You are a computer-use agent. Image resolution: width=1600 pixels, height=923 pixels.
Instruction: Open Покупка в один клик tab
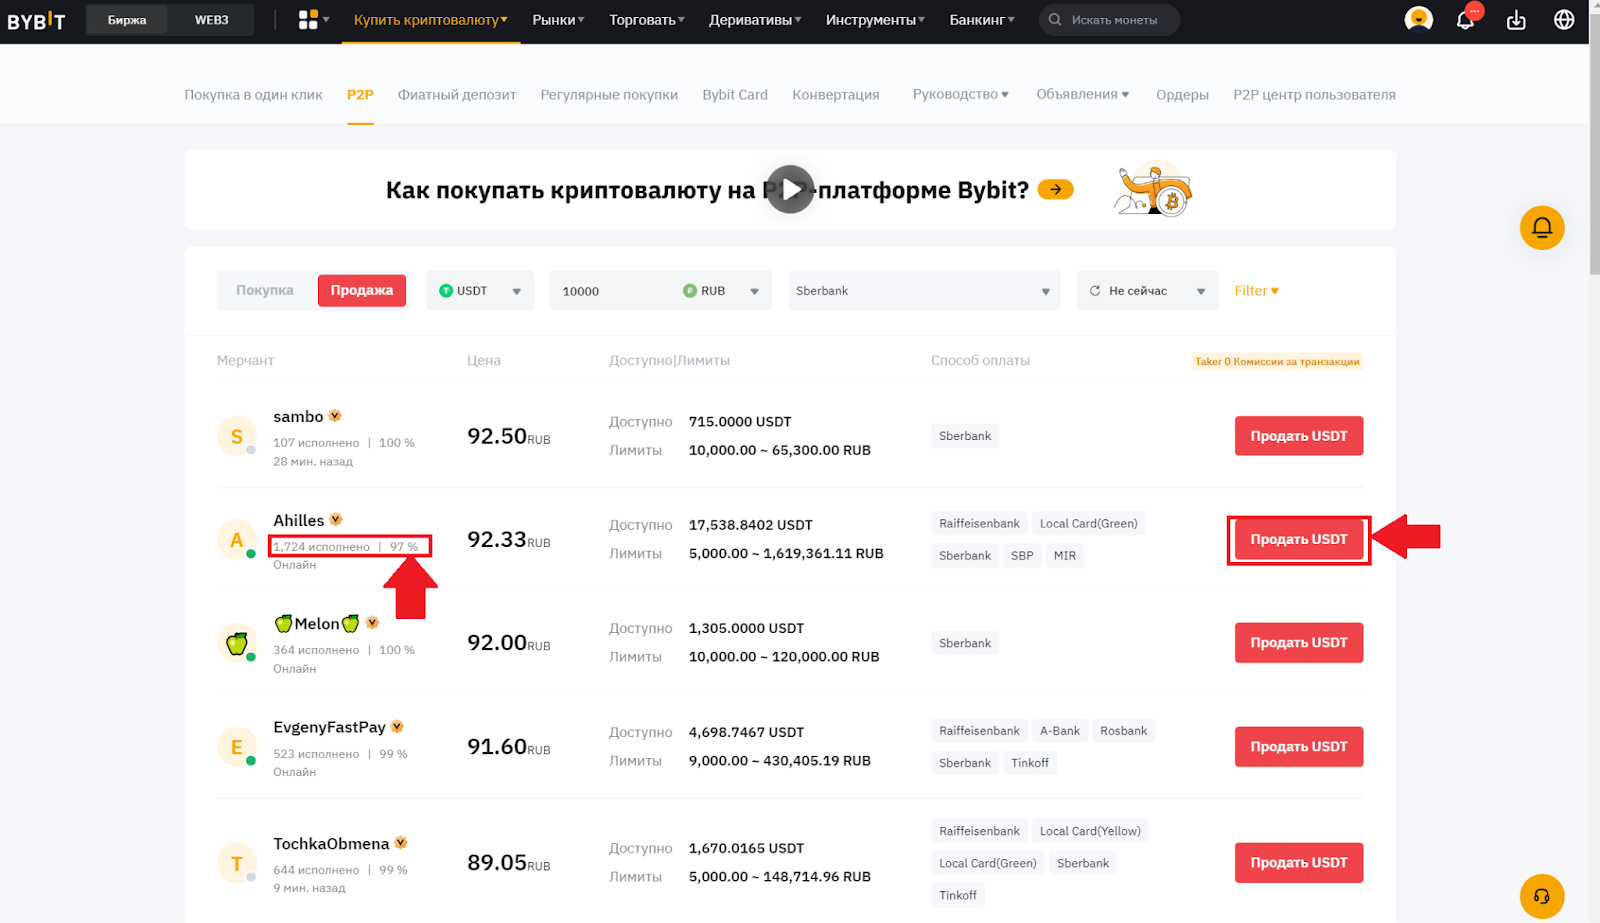253,94
